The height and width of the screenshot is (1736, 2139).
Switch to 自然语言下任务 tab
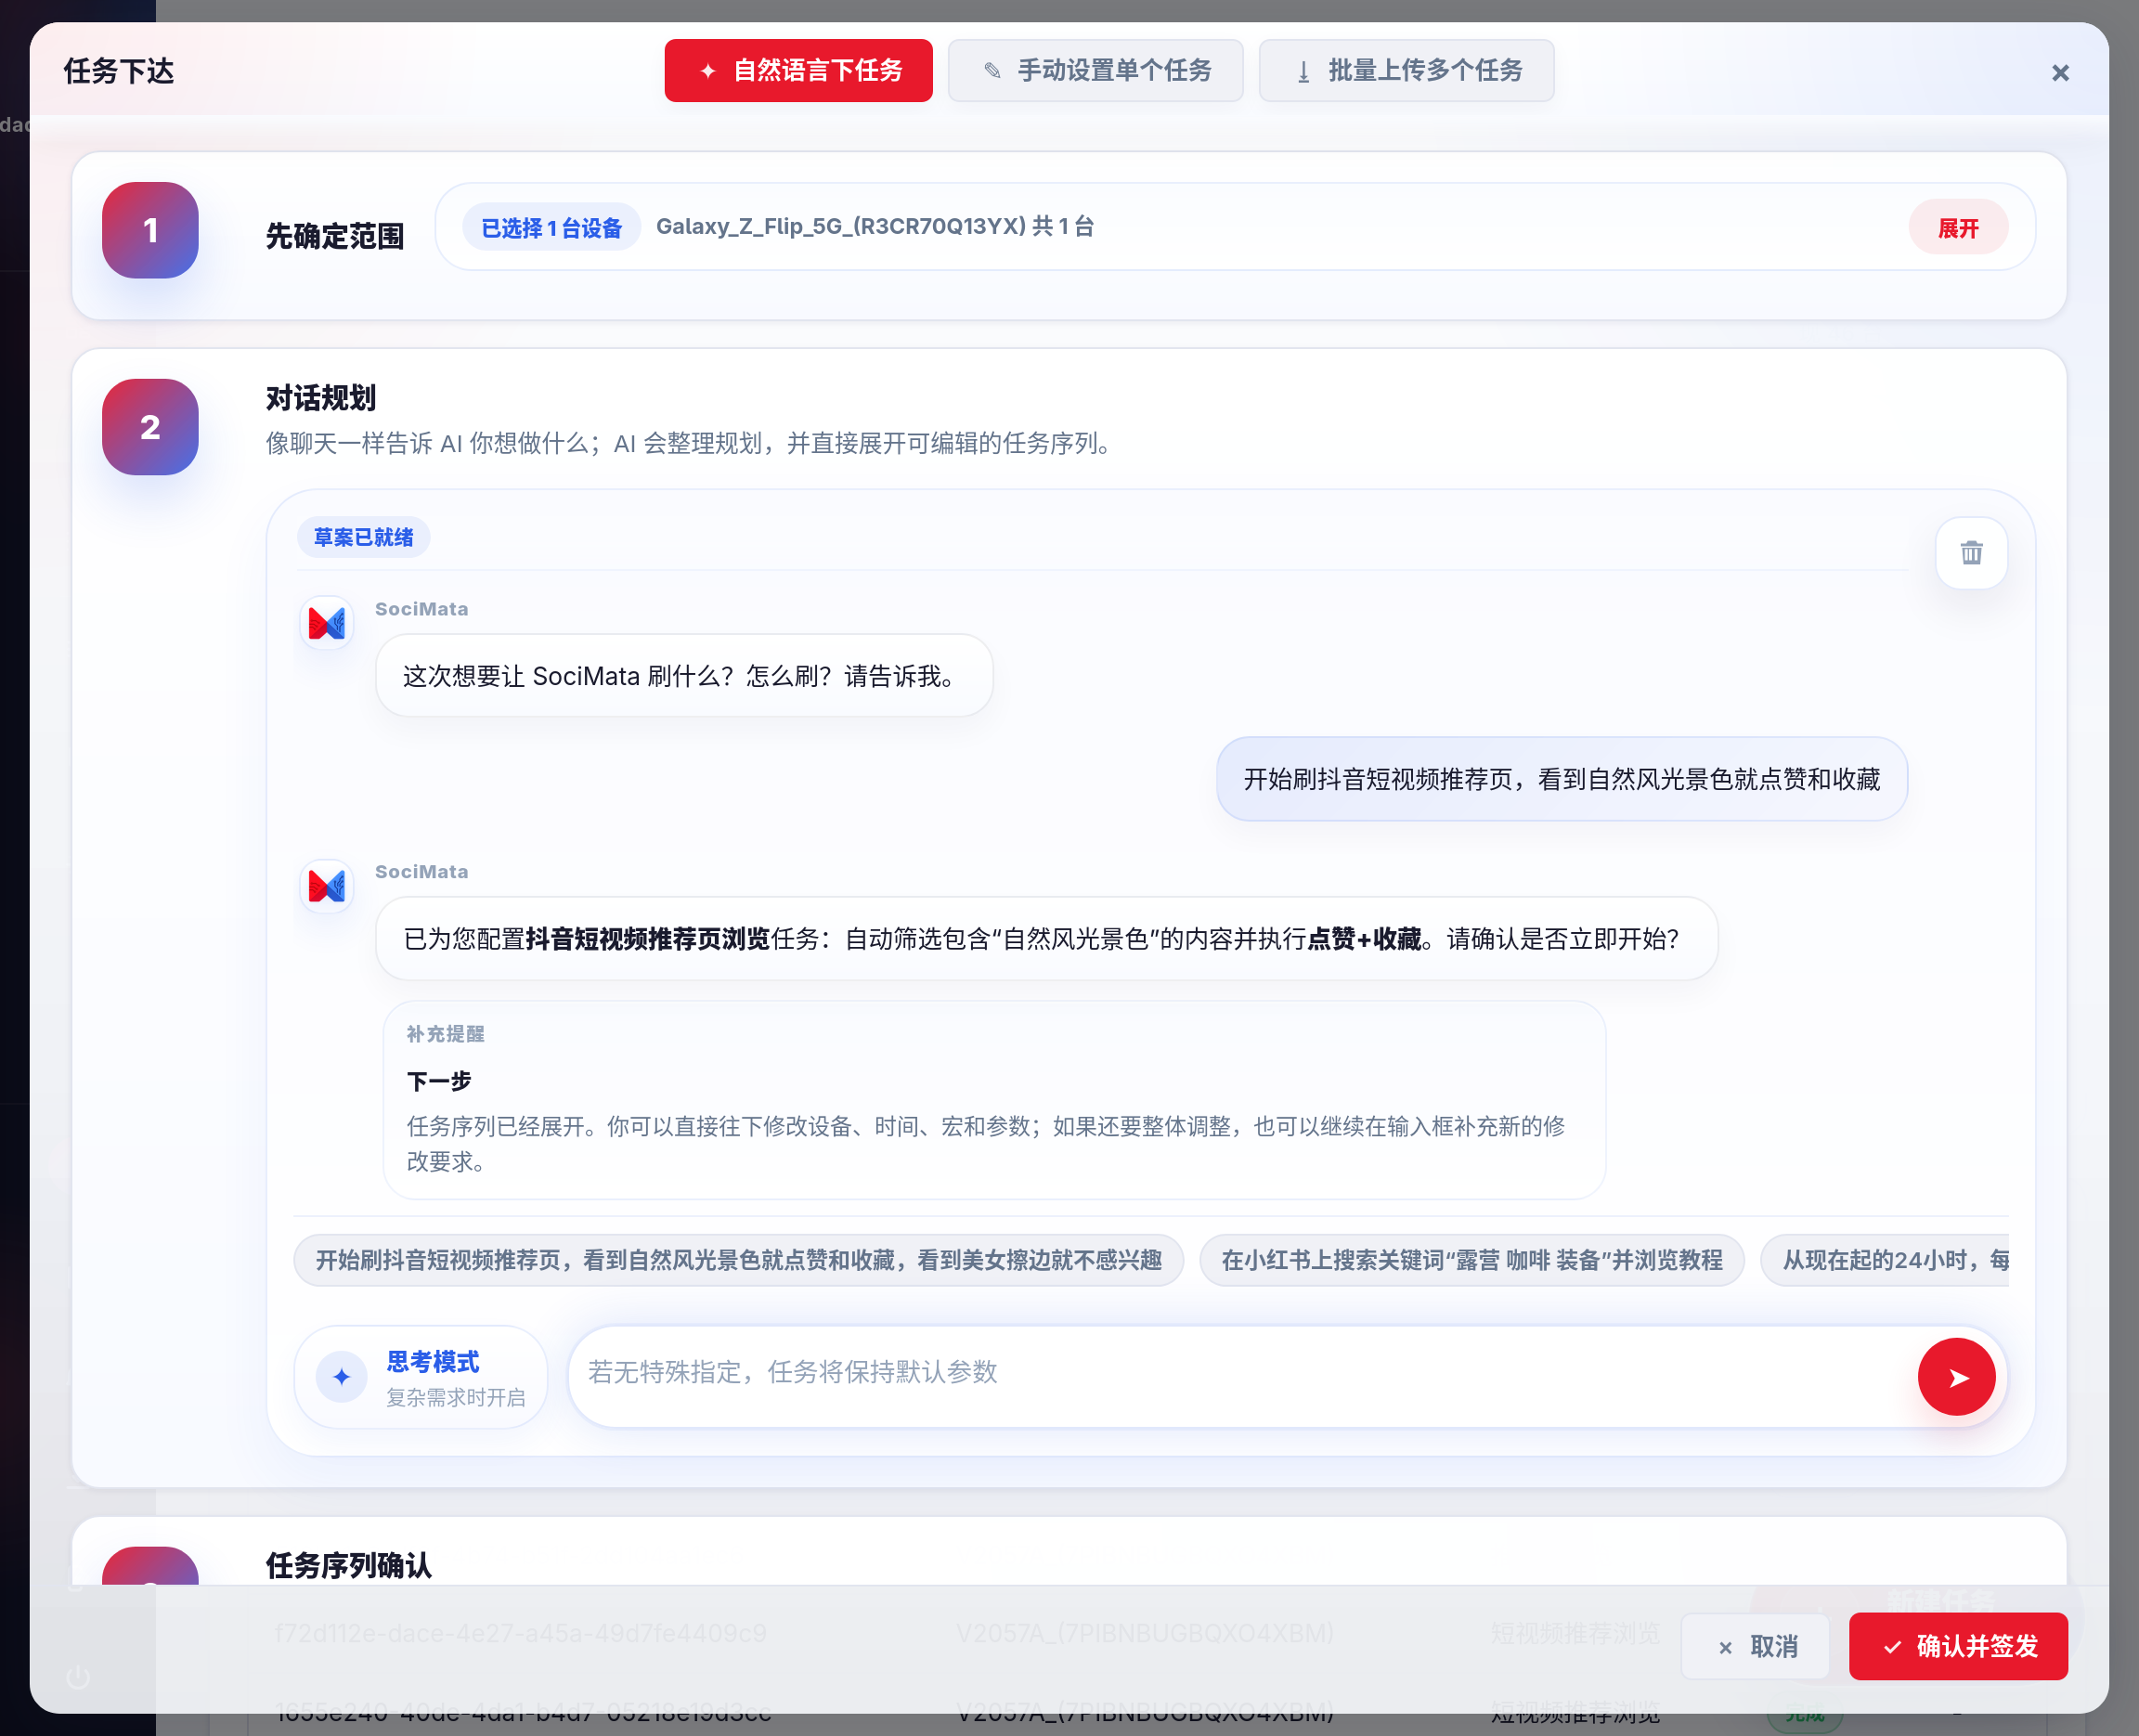point(798,70)
